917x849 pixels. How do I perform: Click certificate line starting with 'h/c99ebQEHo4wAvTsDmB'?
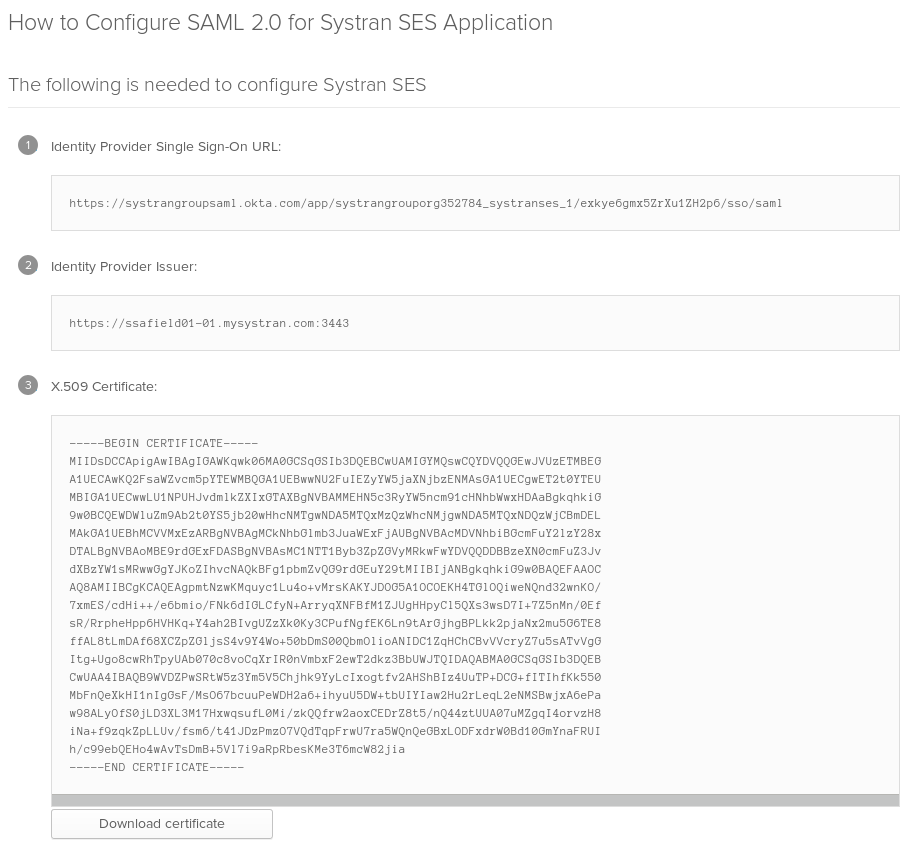pos(237,749)
